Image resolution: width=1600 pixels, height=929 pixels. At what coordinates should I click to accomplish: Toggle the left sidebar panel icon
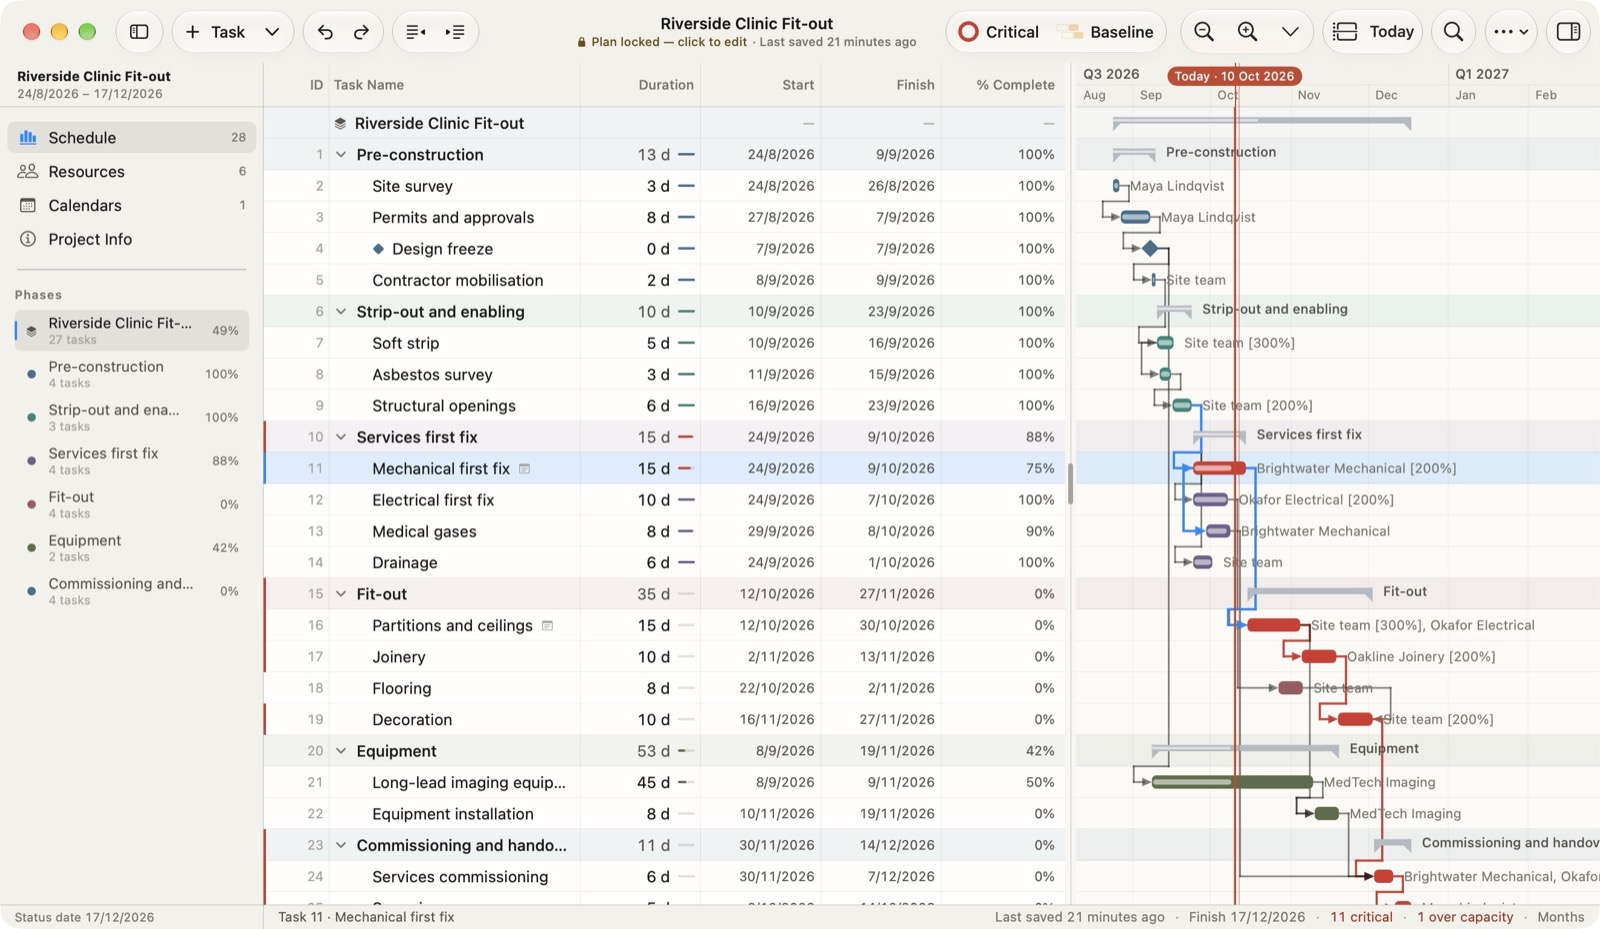tap(139, 32)
